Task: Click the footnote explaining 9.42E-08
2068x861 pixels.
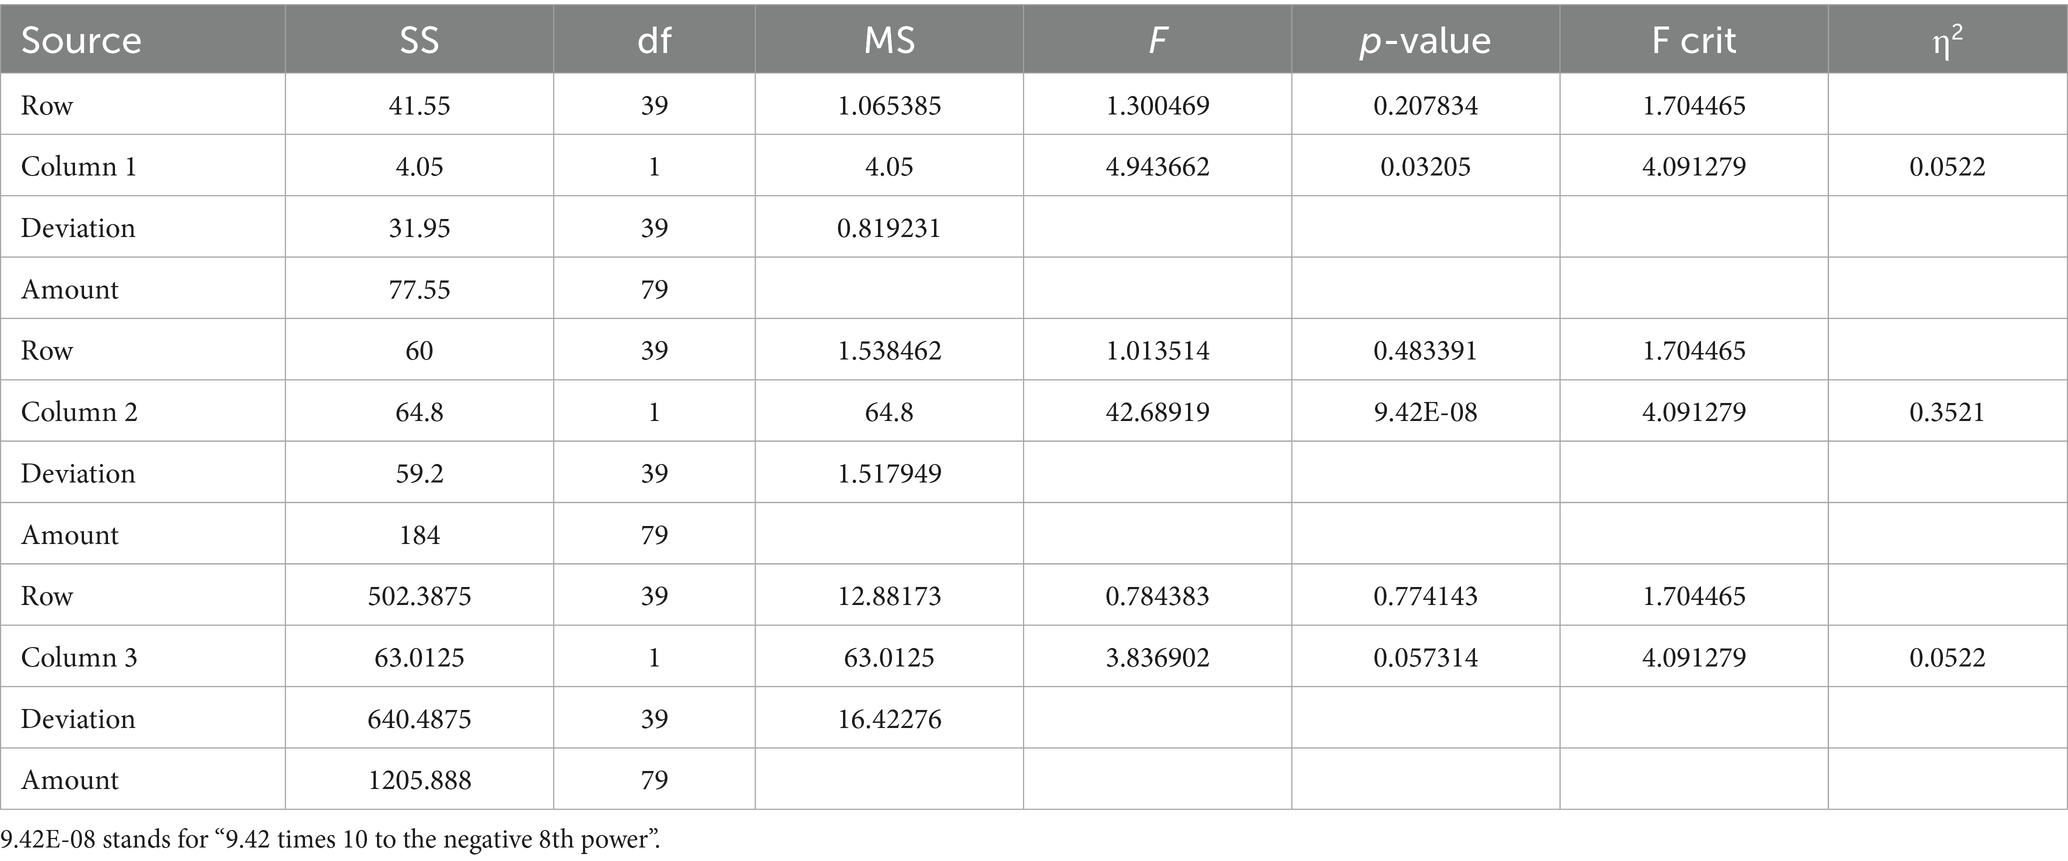Action: [x=330, y=839]
